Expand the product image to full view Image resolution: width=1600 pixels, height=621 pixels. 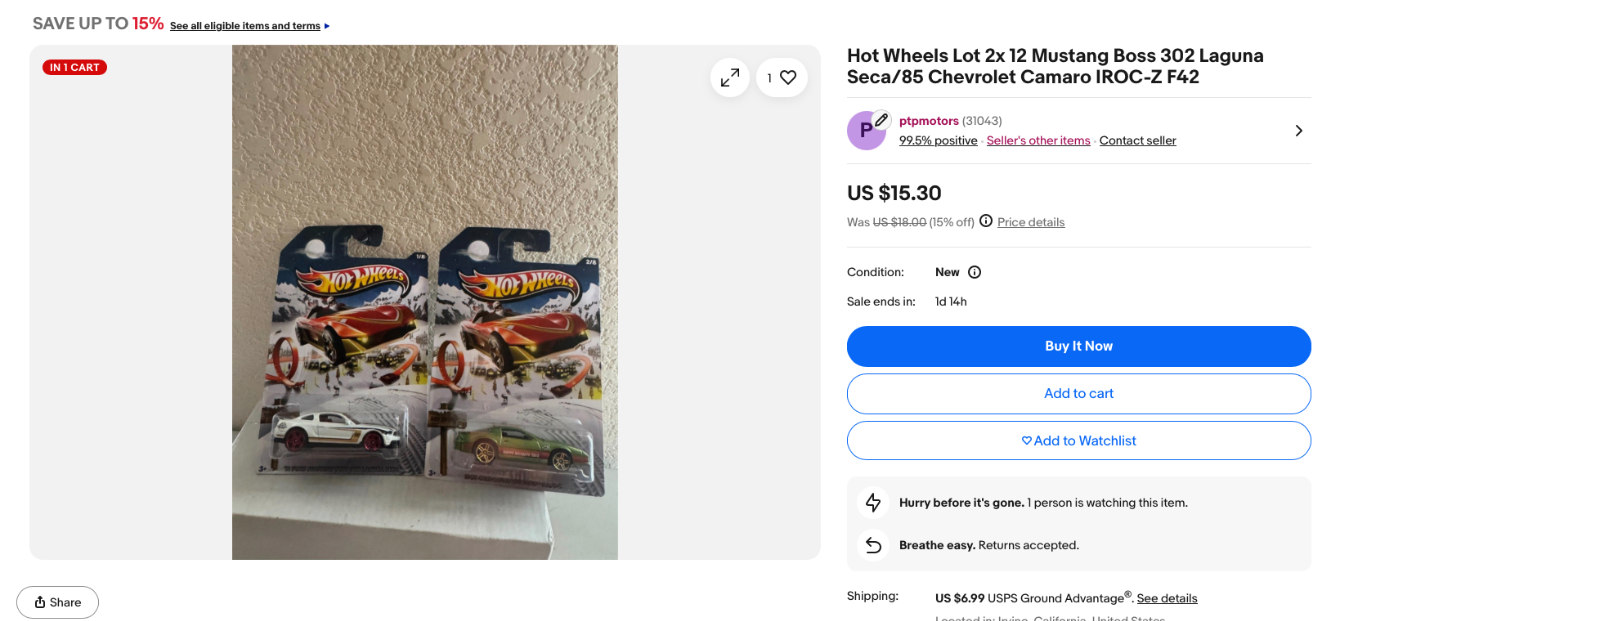(730, 77)
